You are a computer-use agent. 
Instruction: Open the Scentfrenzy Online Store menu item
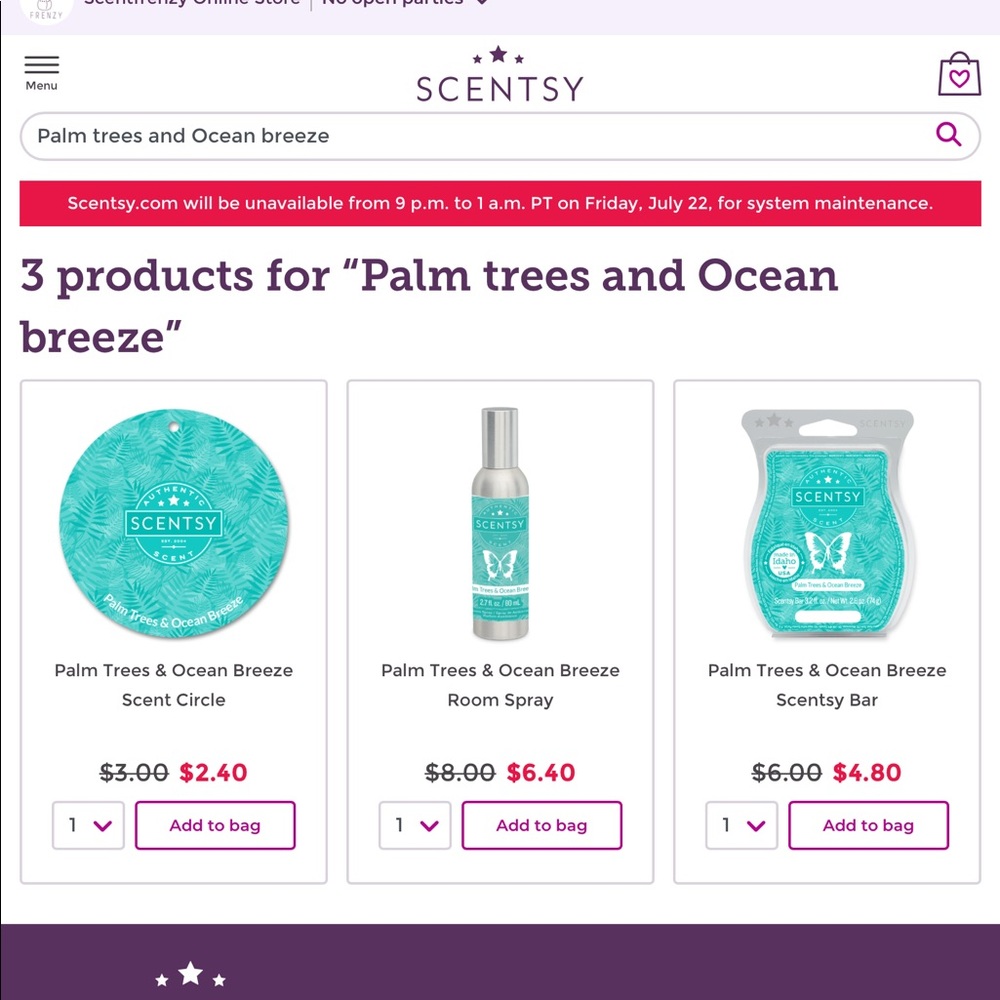click(192, 3)
